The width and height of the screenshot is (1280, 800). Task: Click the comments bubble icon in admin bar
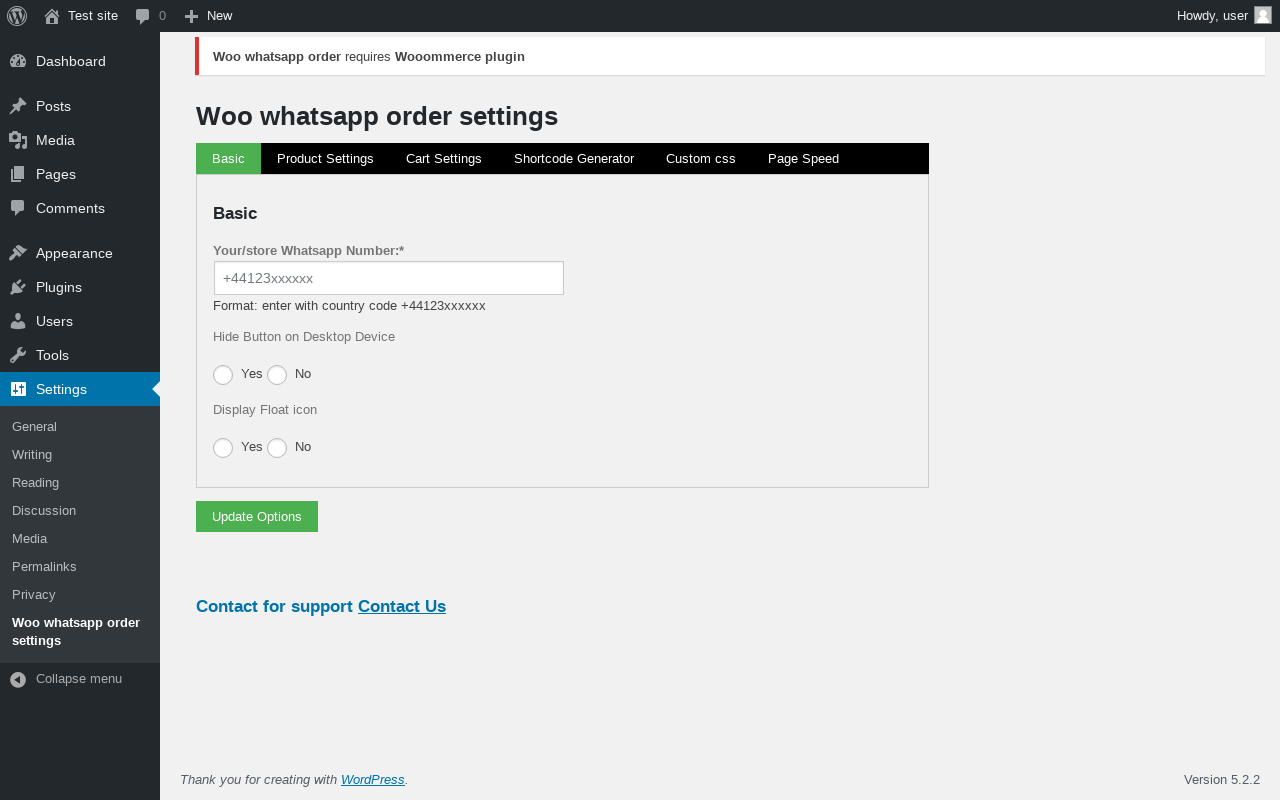[142, 16]
